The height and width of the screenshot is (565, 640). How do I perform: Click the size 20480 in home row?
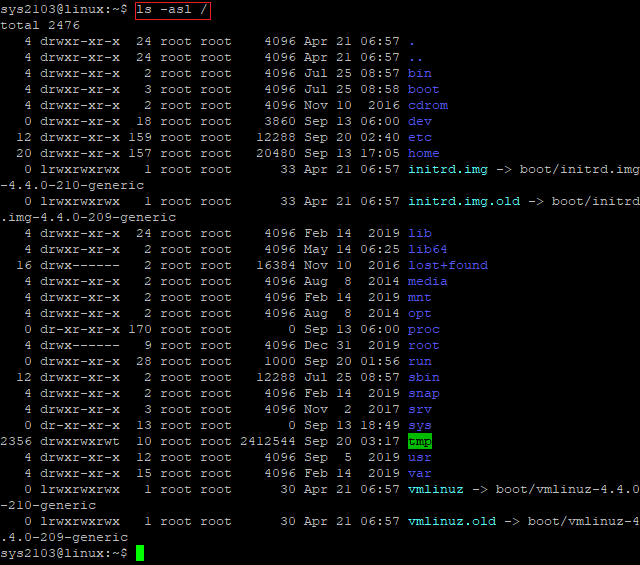(276, 153)
